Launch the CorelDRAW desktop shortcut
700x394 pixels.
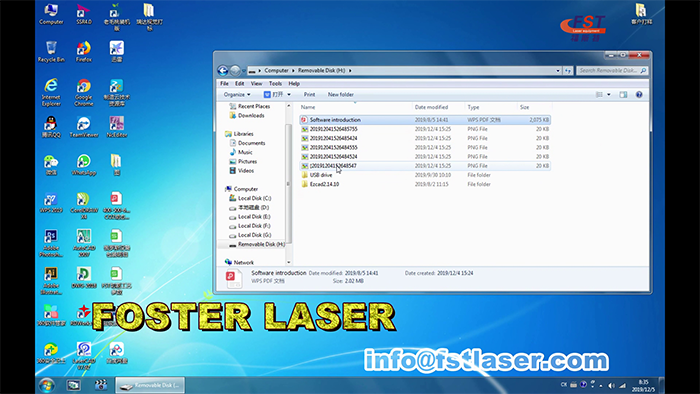click(x=83, y=205)
